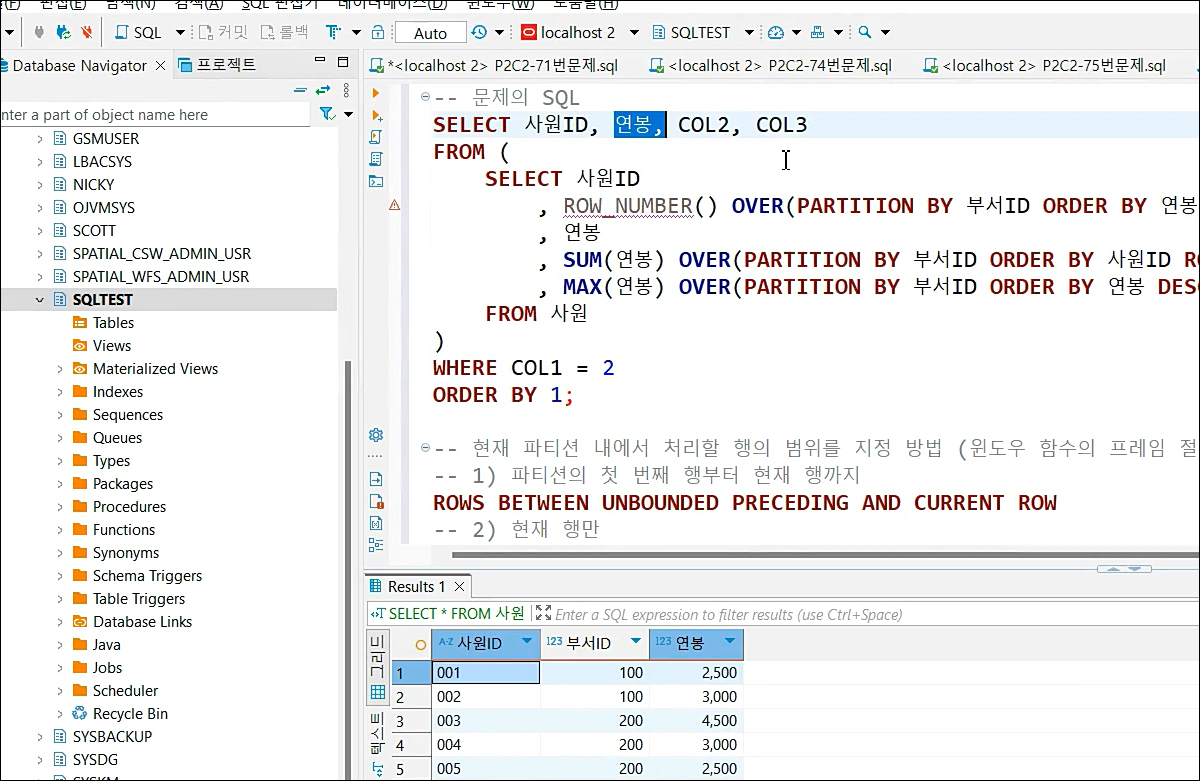This screenshot has width=1200, height=781.
Task: Open the localhost 2 connection dropdown
Action: [x=634, y=32]
